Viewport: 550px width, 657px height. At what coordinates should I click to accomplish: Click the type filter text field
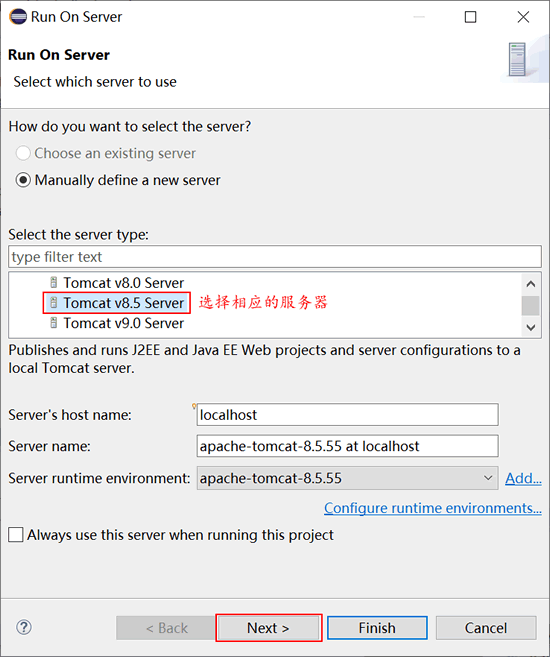point(275,256)
